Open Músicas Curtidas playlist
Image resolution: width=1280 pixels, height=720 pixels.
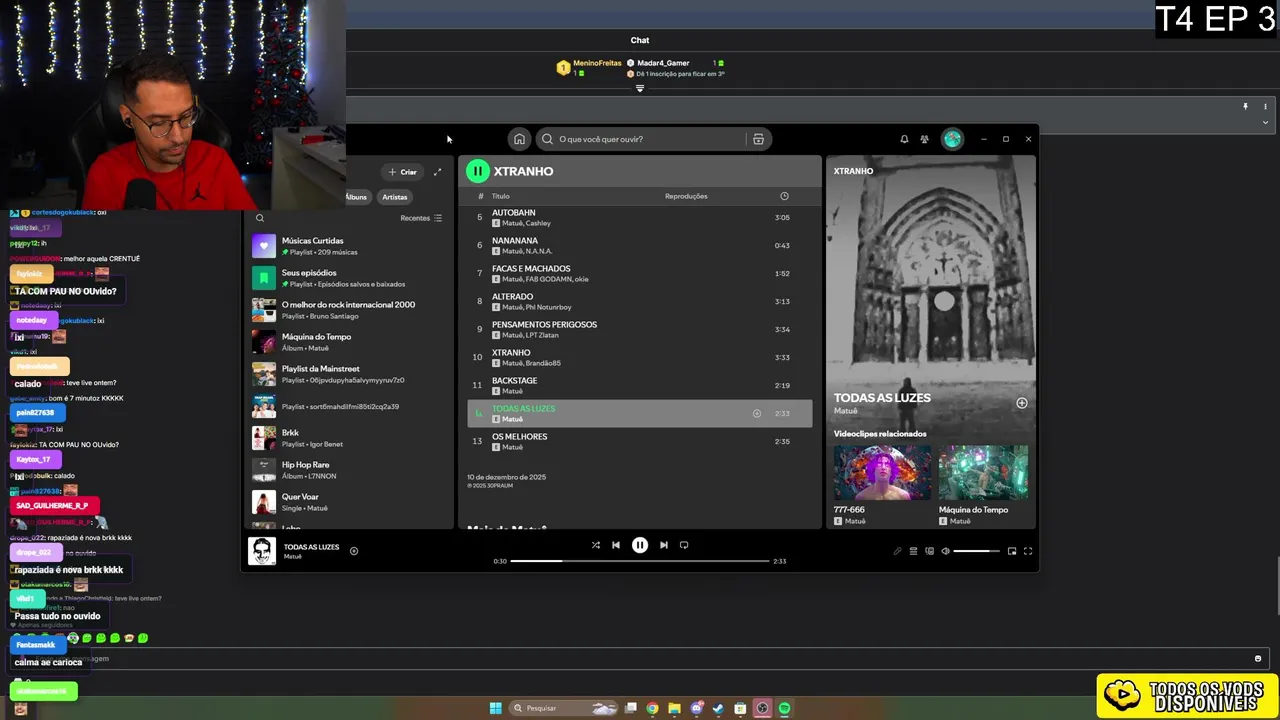pyautogui.click(x=347, y=246)
